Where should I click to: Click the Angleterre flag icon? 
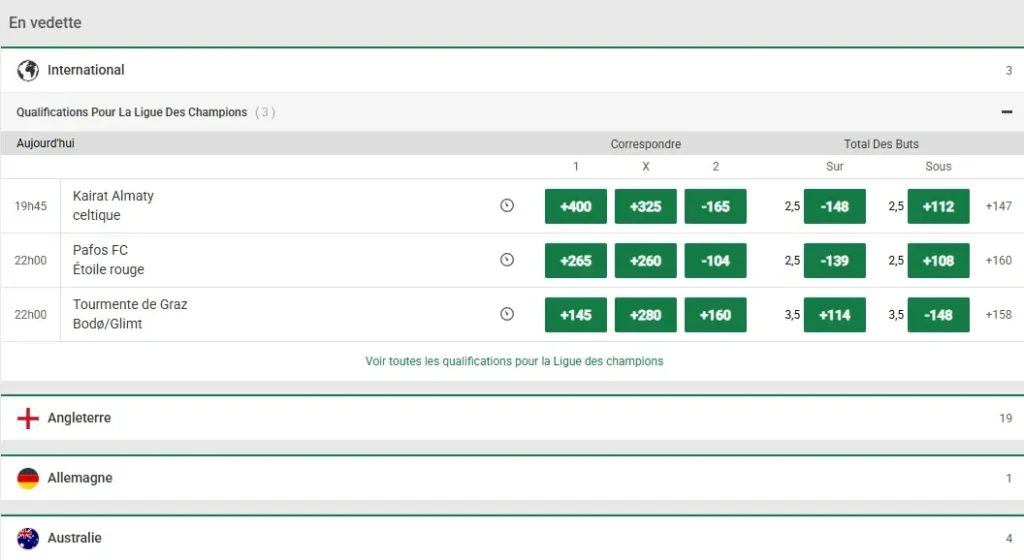pos(28,418)
